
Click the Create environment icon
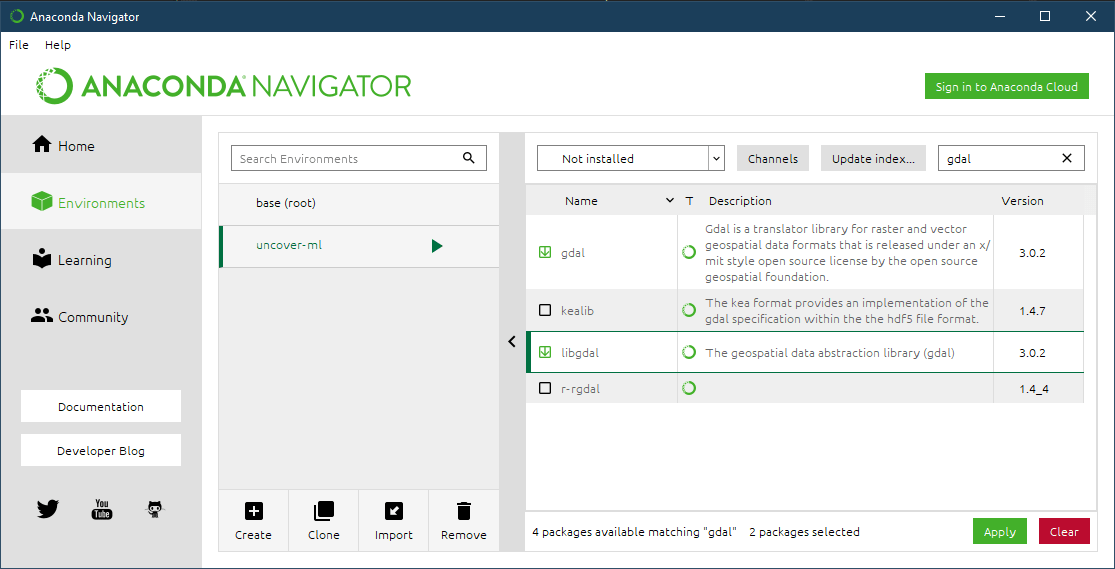tap(253, 511)
